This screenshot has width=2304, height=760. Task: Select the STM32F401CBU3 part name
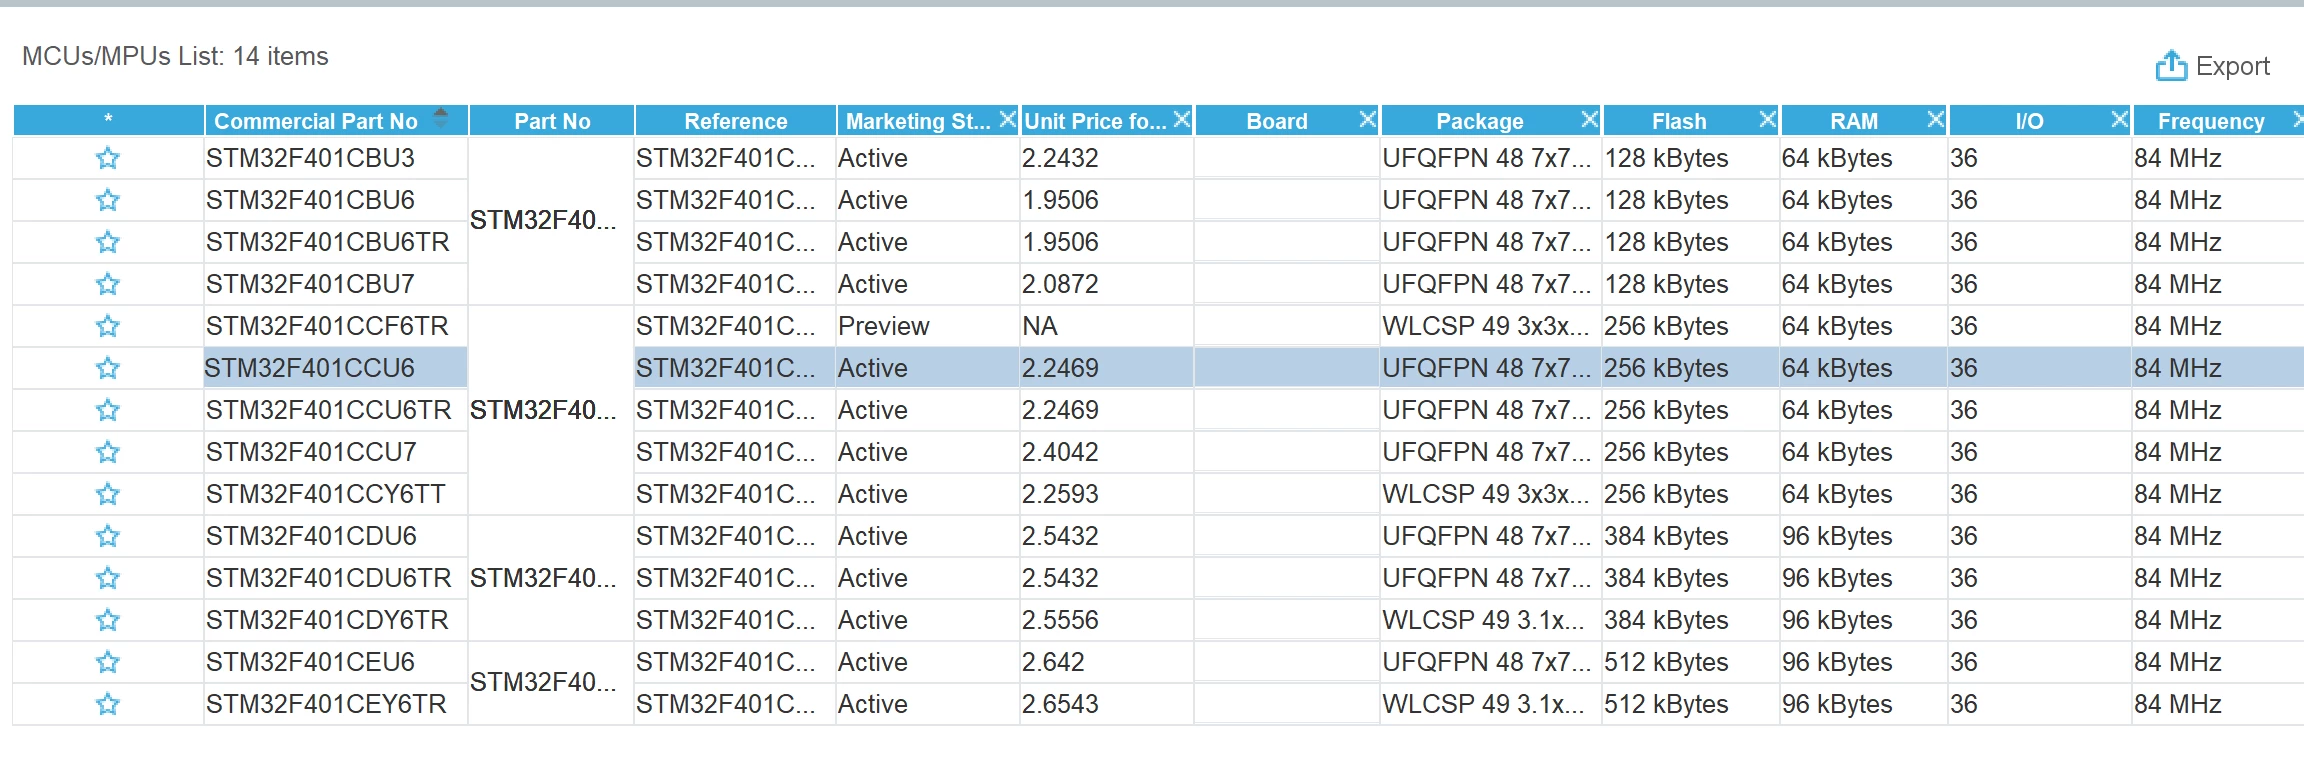click(310, 158)
